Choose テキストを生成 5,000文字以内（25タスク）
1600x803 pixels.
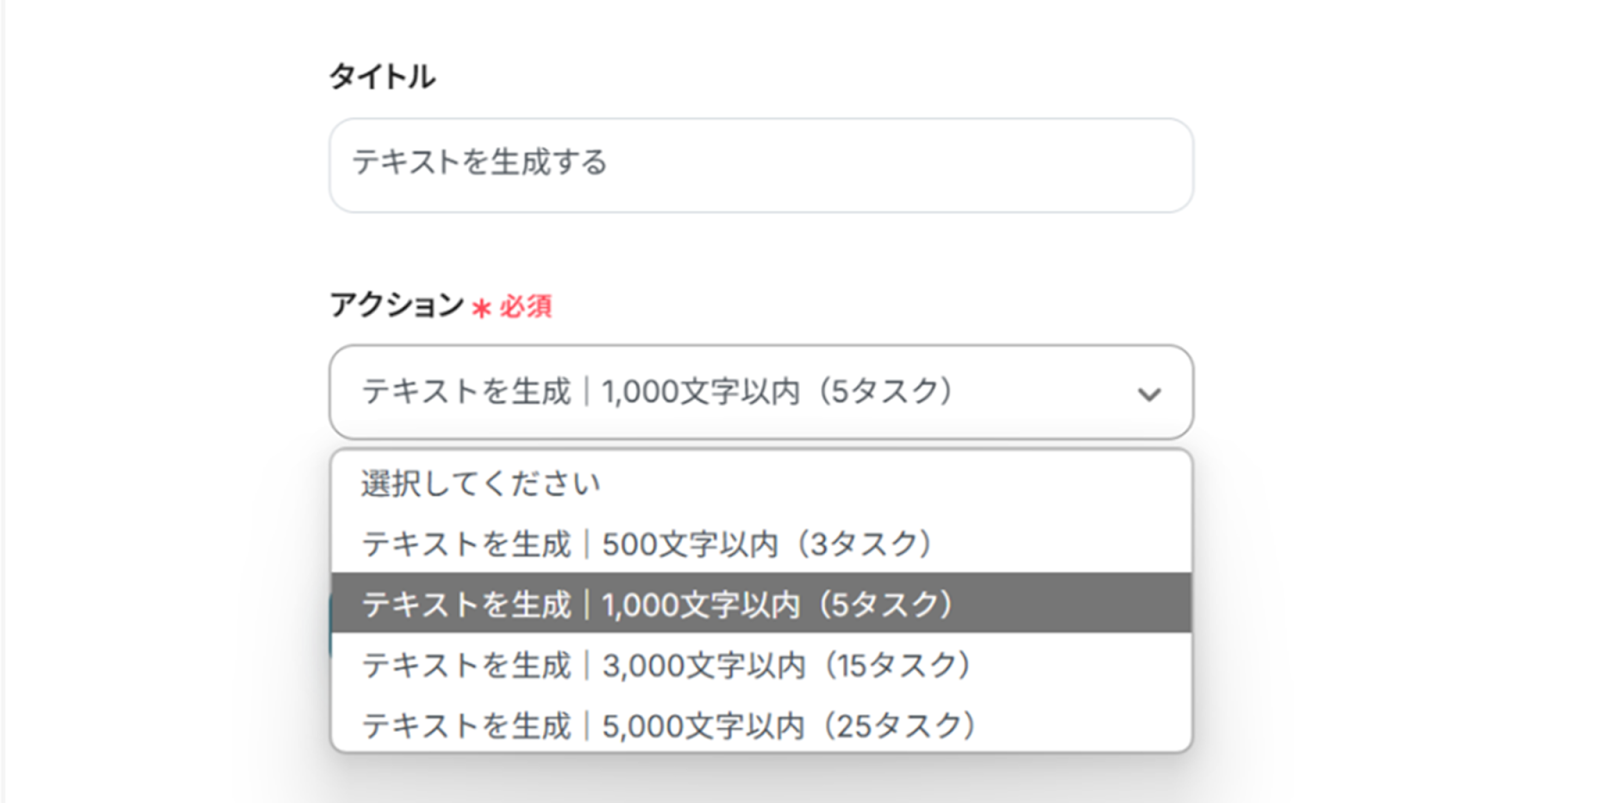(668, 725)
